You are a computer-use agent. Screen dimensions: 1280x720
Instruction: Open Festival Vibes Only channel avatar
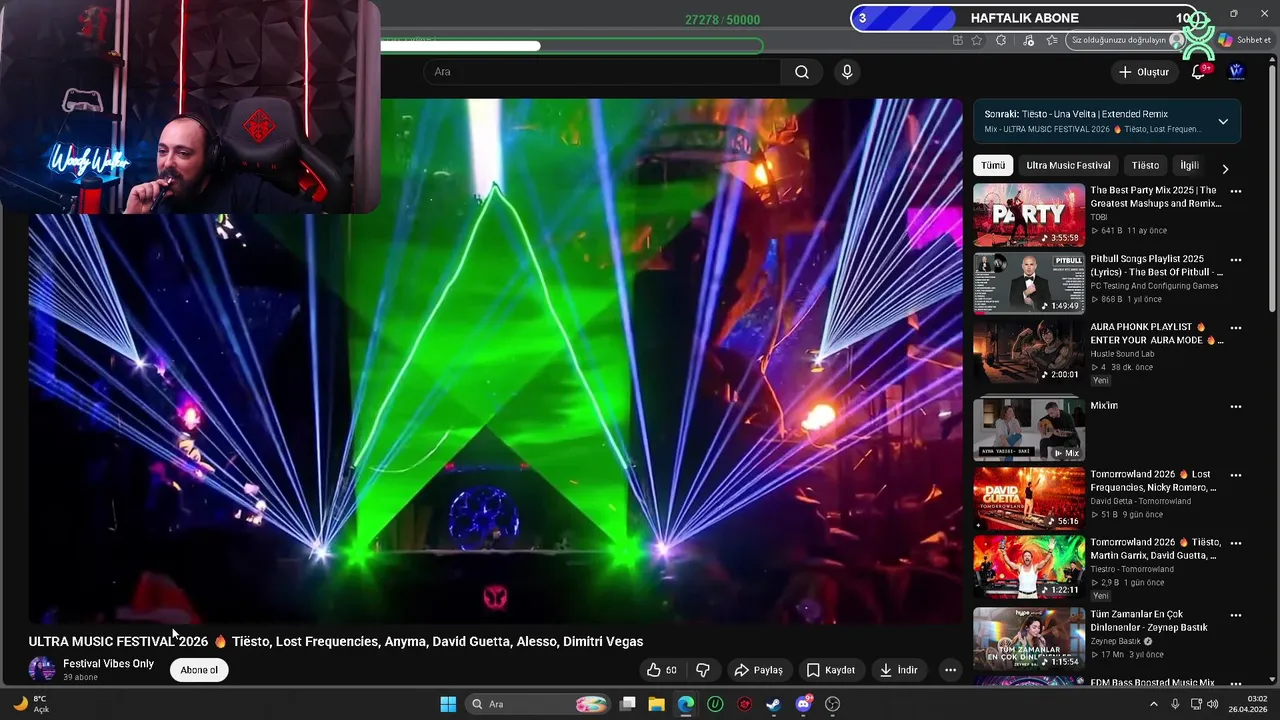(x=42, y=669)
